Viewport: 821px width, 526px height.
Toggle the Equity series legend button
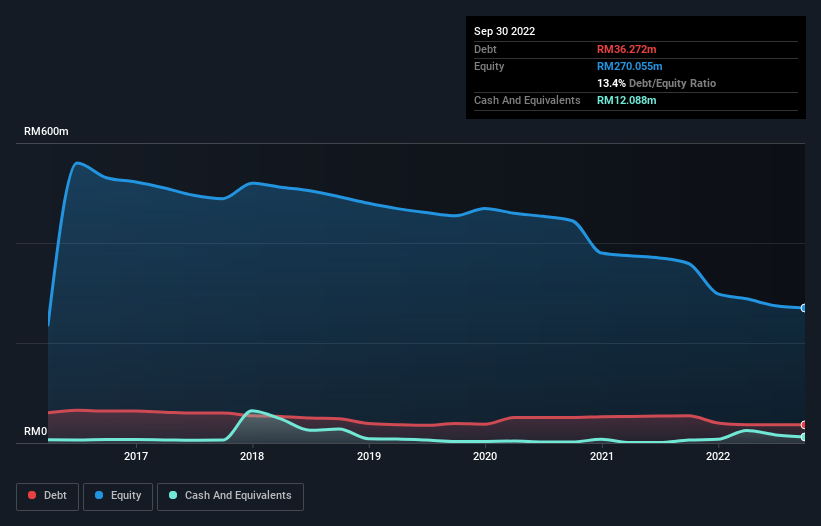click(x=118, y=496)
